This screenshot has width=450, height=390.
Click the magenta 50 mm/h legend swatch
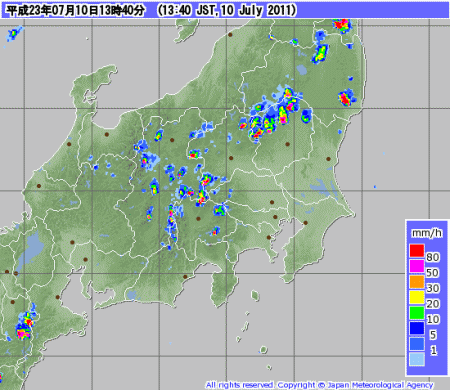[417, 266]
